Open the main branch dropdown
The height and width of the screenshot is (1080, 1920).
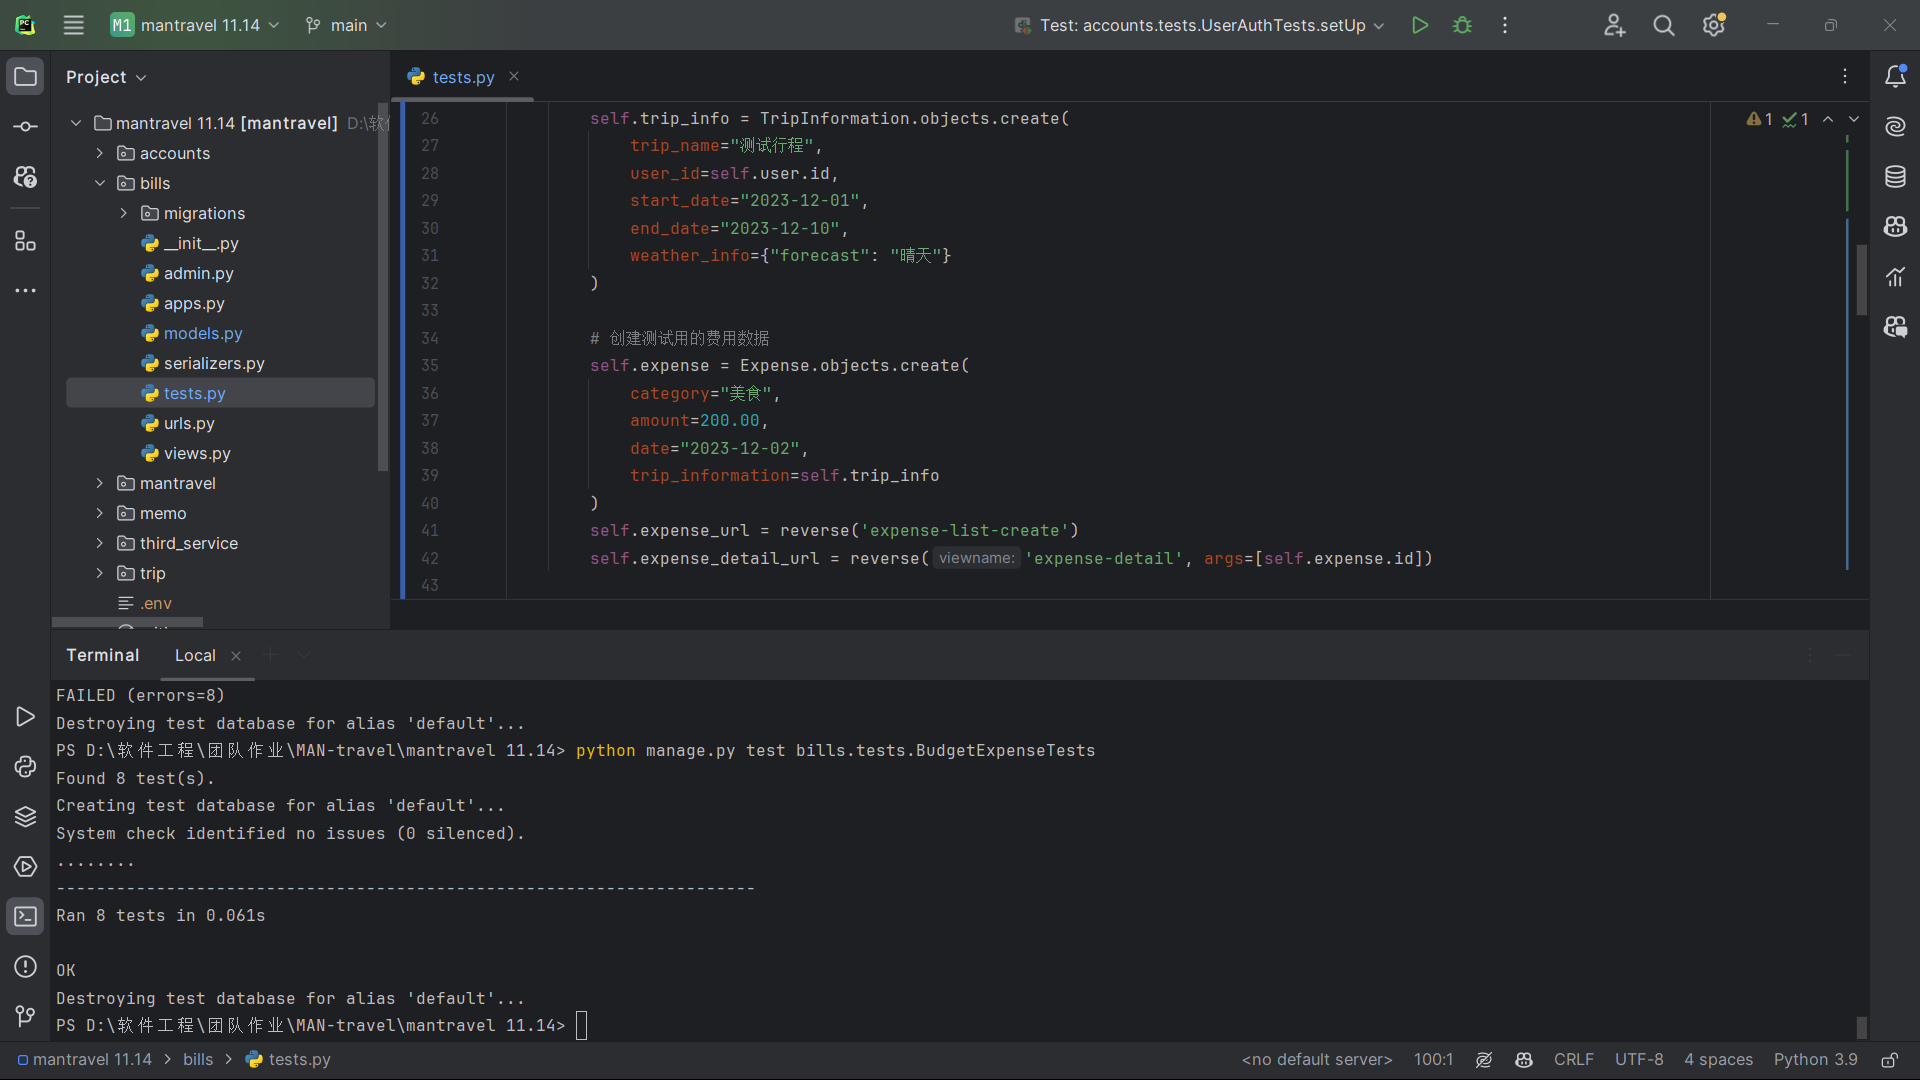[x=346, y=25]
